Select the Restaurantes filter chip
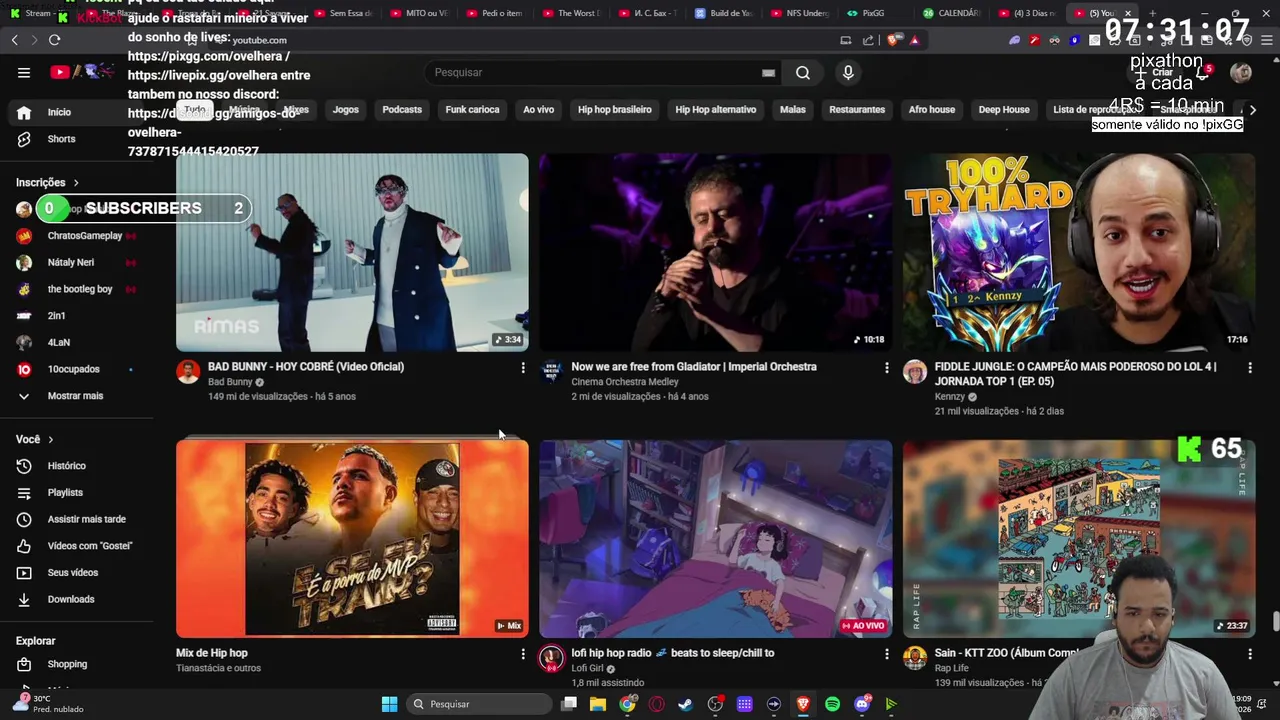 pyautogui.click(x=857, y=110)
